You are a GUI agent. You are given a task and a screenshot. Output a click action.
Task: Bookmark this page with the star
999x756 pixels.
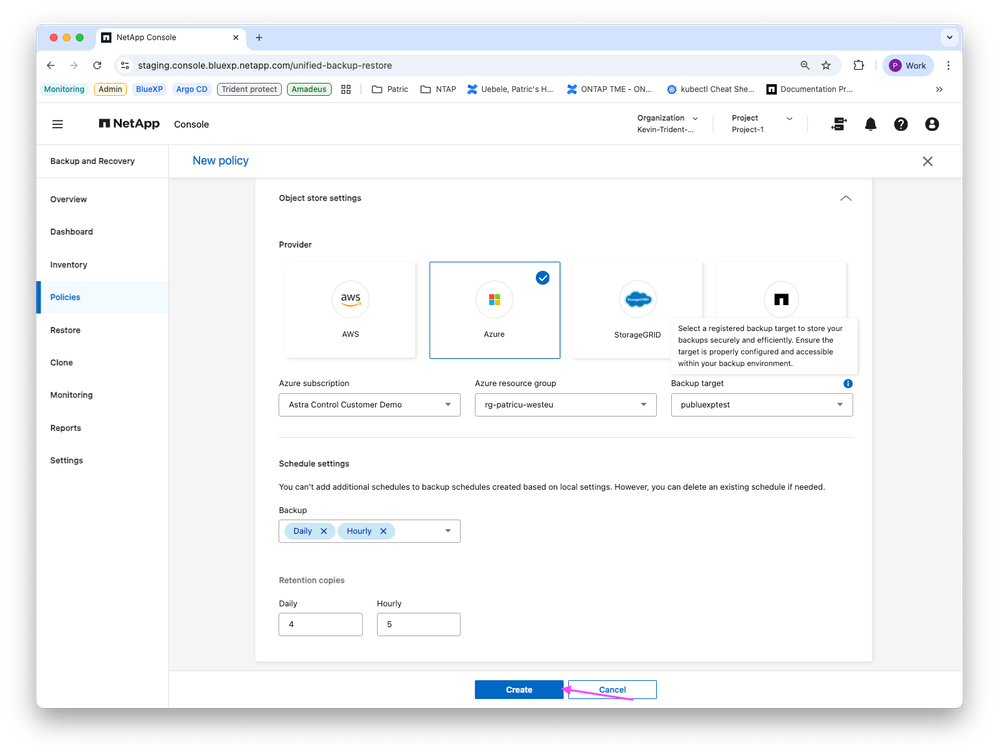(826, 65)
